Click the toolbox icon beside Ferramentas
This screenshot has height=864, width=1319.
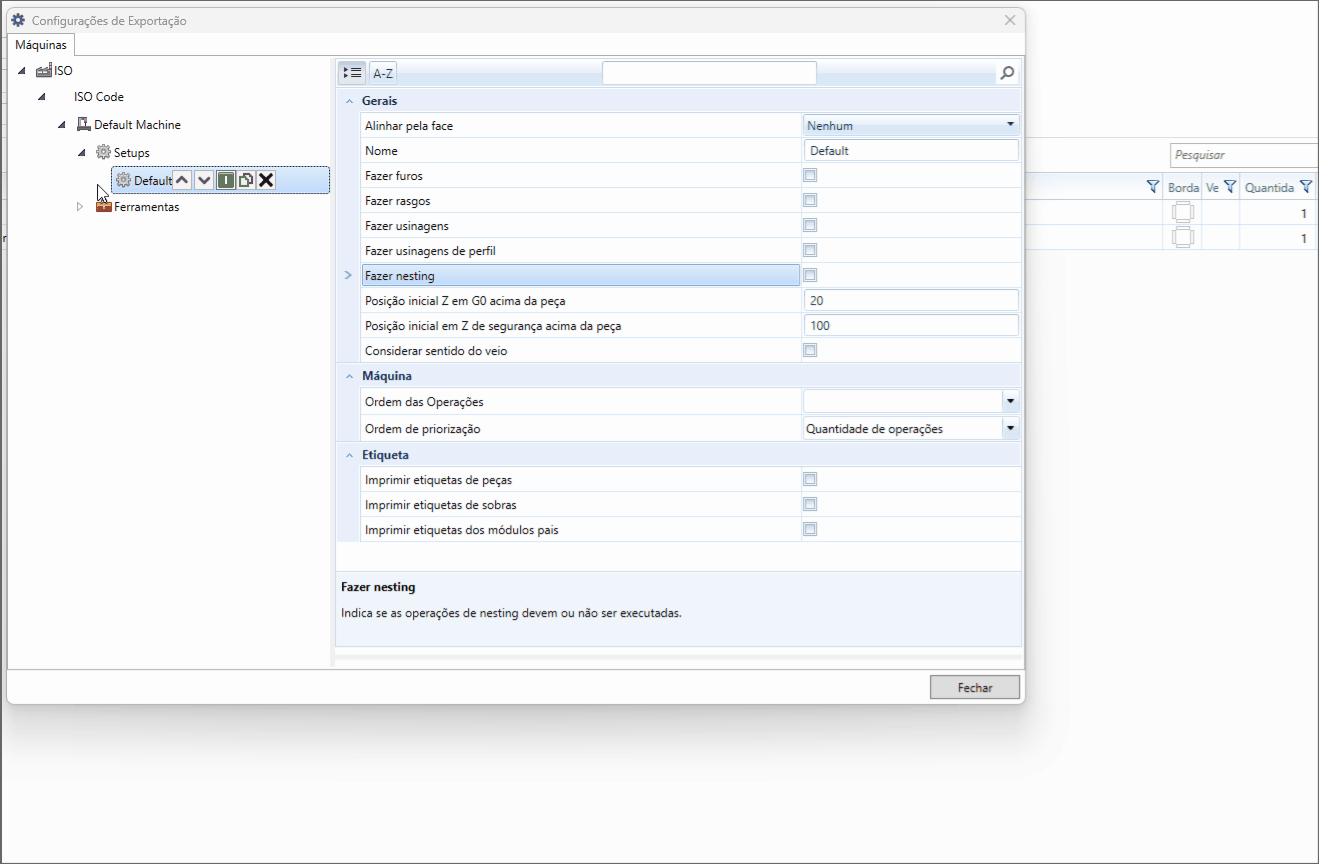pyautogui.click(x=104, y=207)
